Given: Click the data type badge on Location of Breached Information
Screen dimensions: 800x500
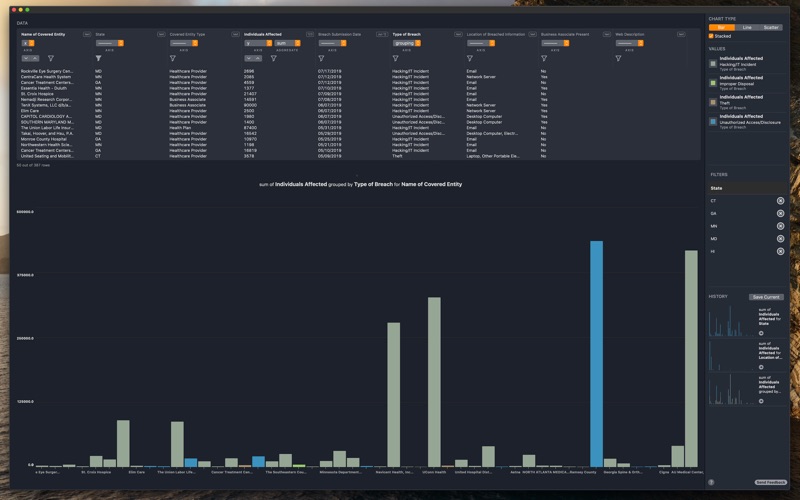Looking at the screenshot, I should click(532, 34).
